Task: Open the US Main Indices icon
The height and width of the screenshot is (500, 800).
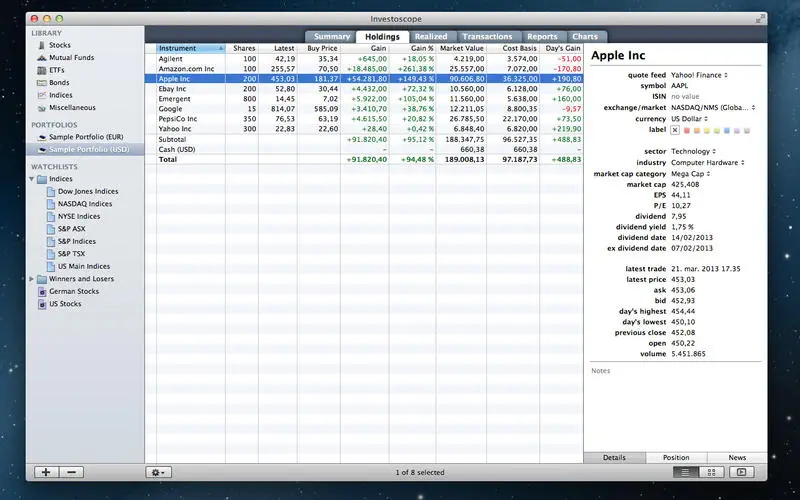Action: [51, 266]
